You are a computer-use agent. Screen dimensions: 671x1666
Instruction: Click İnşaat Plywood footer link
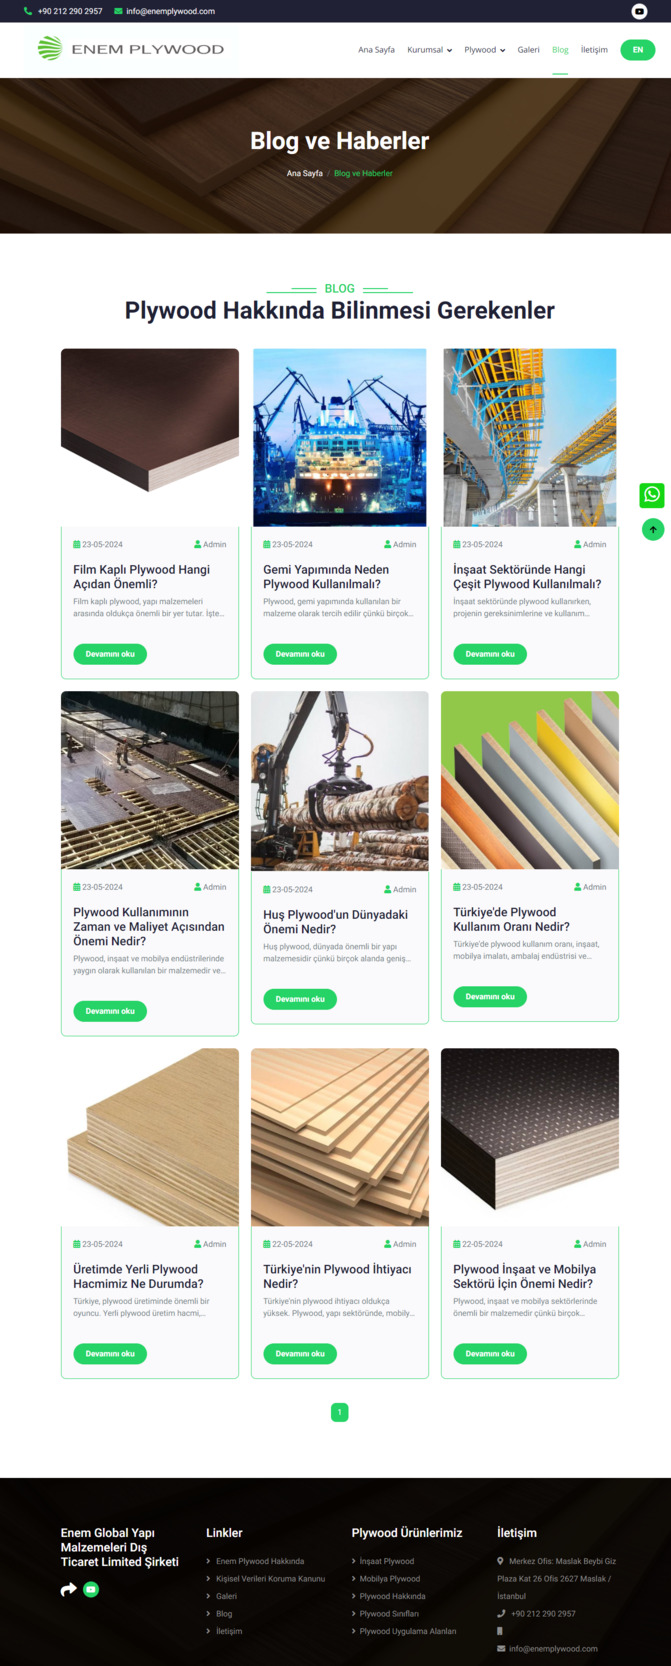386,1561
